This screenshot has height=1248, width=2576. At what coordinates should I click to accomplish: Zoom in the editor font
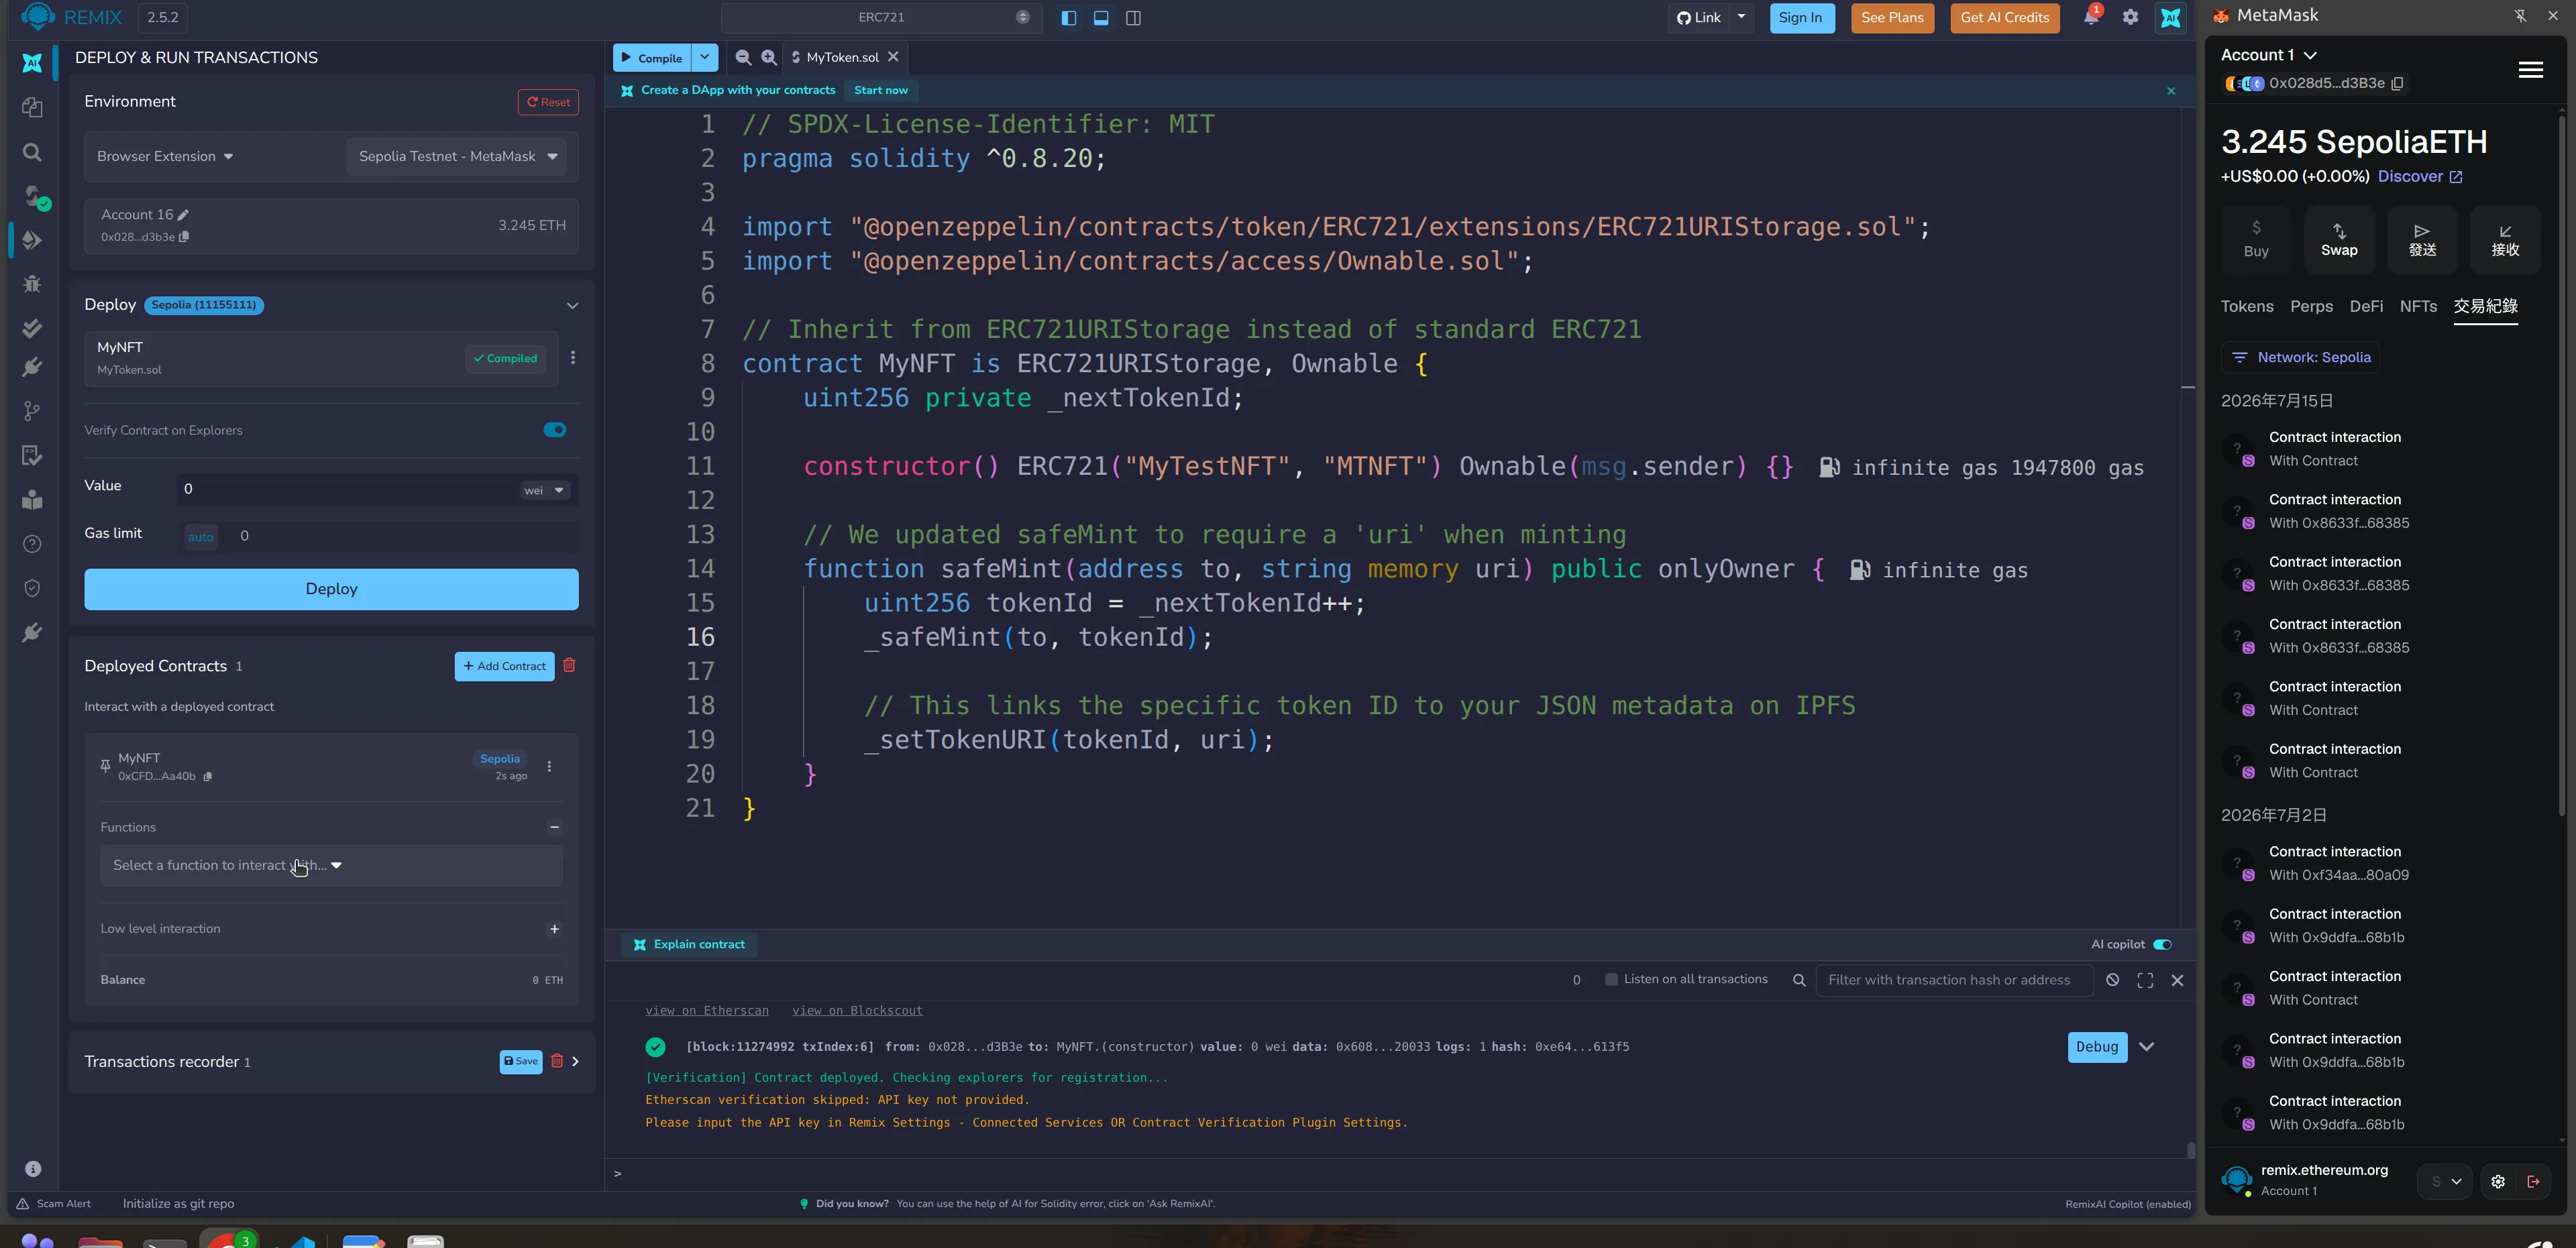tap(768, 57)
